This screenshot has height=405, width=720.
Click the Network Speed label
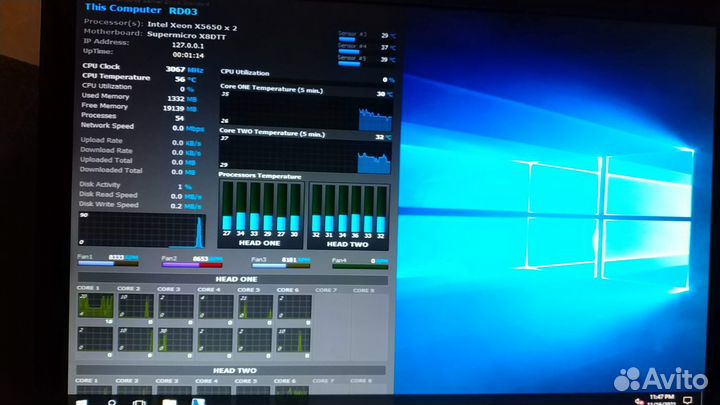pos(107,125)
